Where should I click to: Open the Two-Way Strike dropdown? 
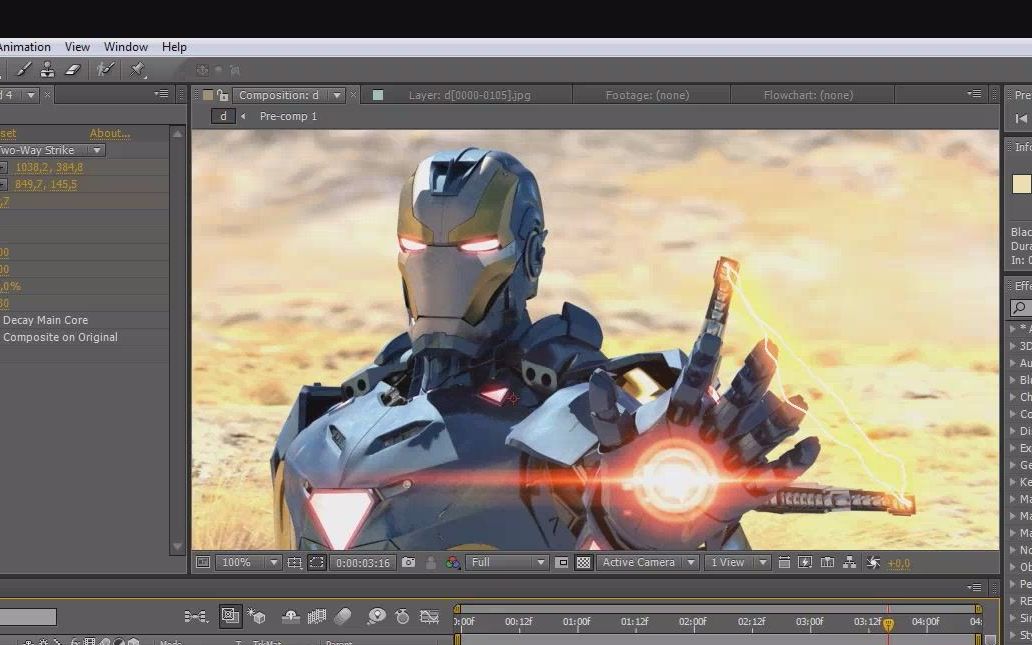[53, 150]
